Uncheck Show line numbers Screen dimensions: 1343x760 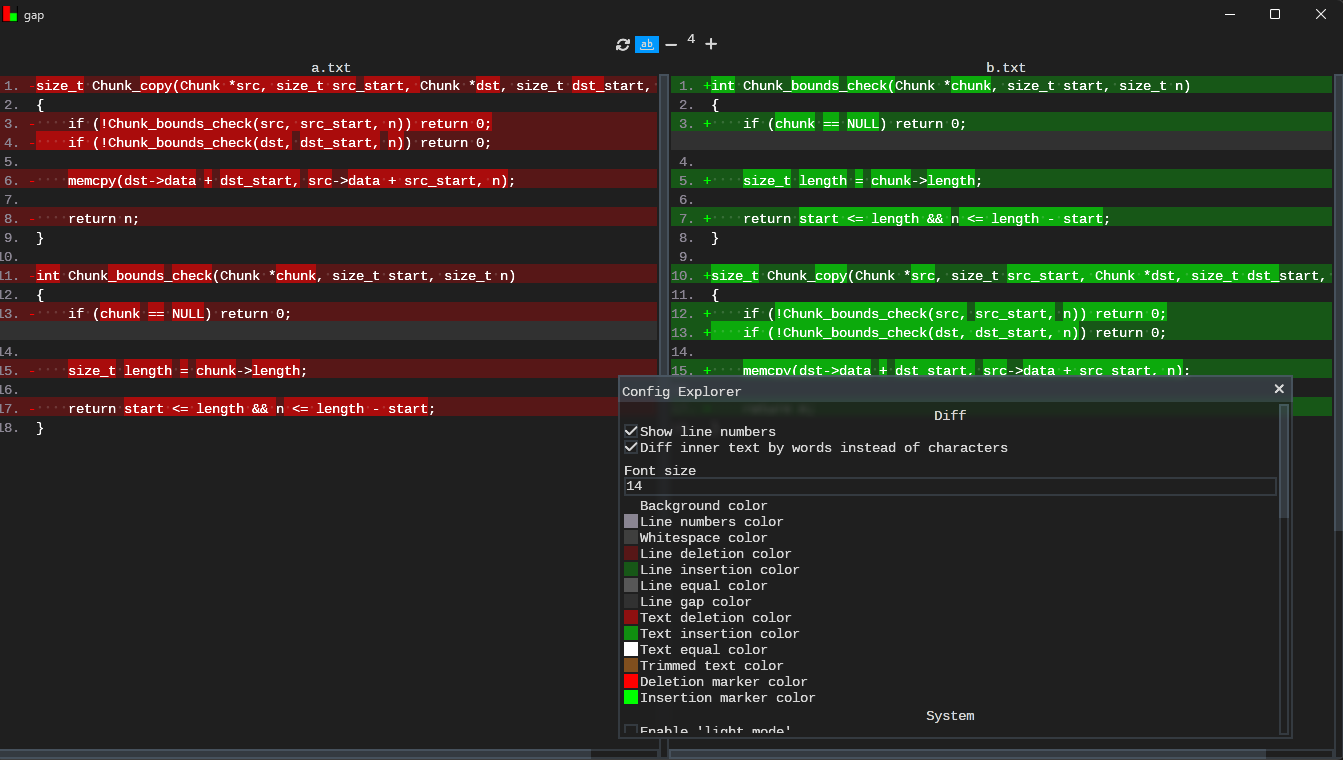pyautogui.click(x=631, y=431)
